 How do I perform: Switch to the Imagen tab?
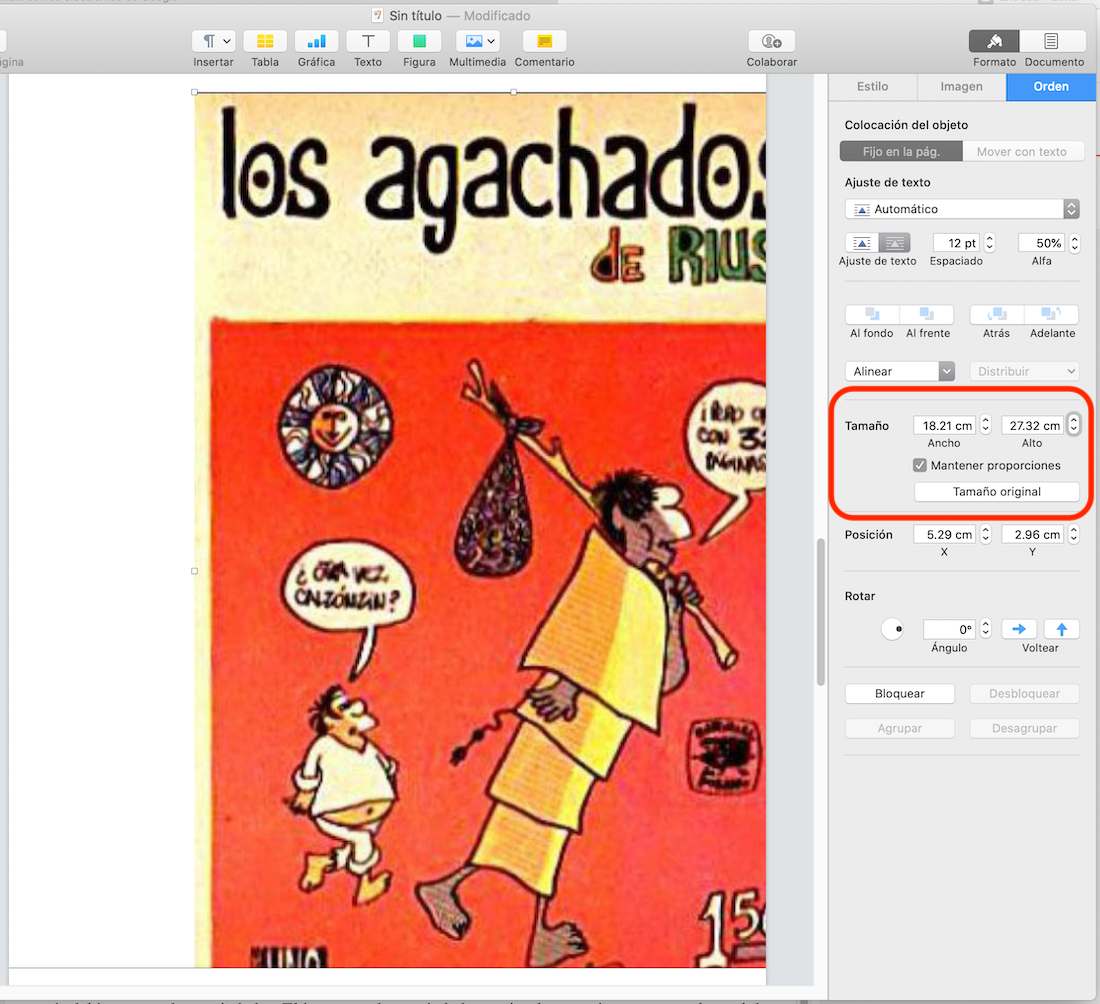[961, 86]
